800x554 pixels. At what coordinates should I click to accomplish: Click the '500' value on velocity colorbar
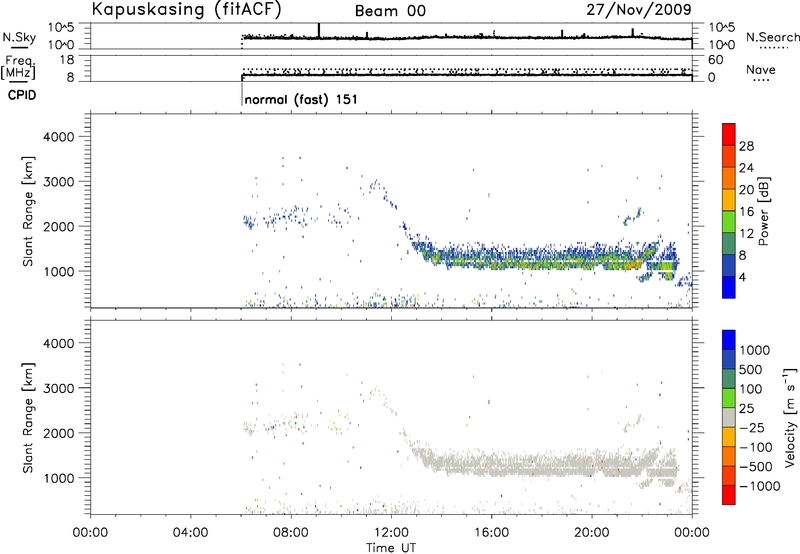click(x=752, y=369)
